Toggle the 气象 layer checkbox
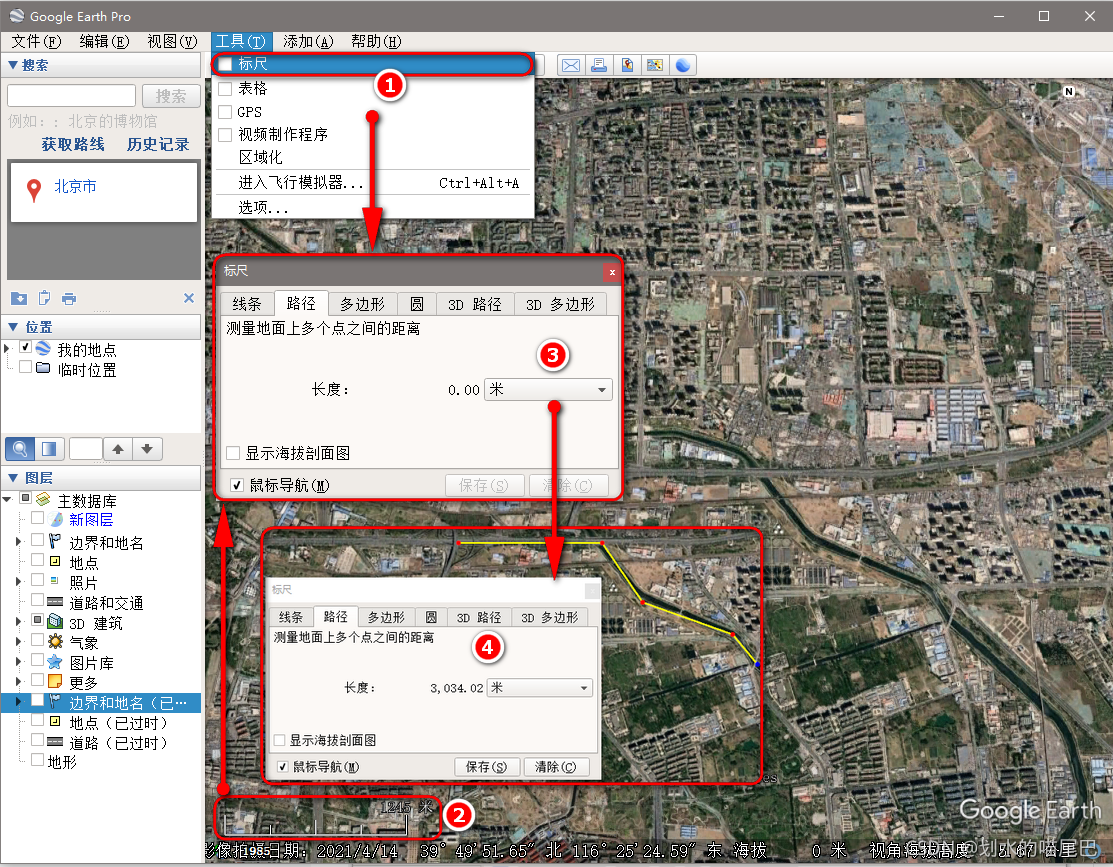 coord(38,640)
